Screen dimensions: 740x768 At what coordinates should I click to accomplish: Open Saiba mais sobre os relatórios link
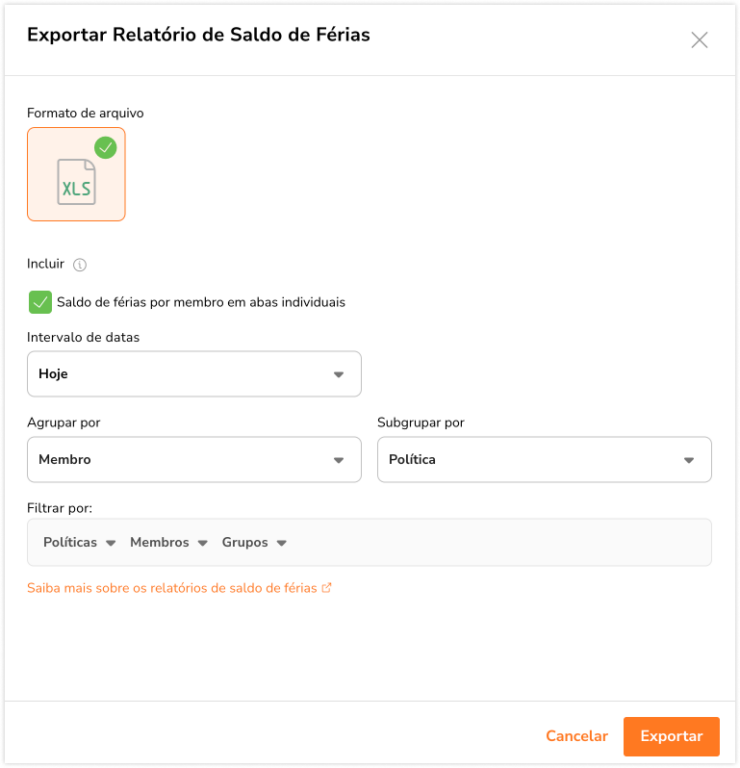(x=172, y=588)
